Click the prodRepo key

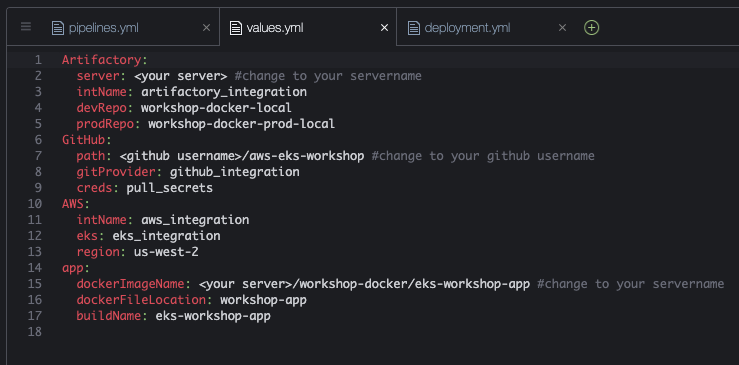point(105,124)
